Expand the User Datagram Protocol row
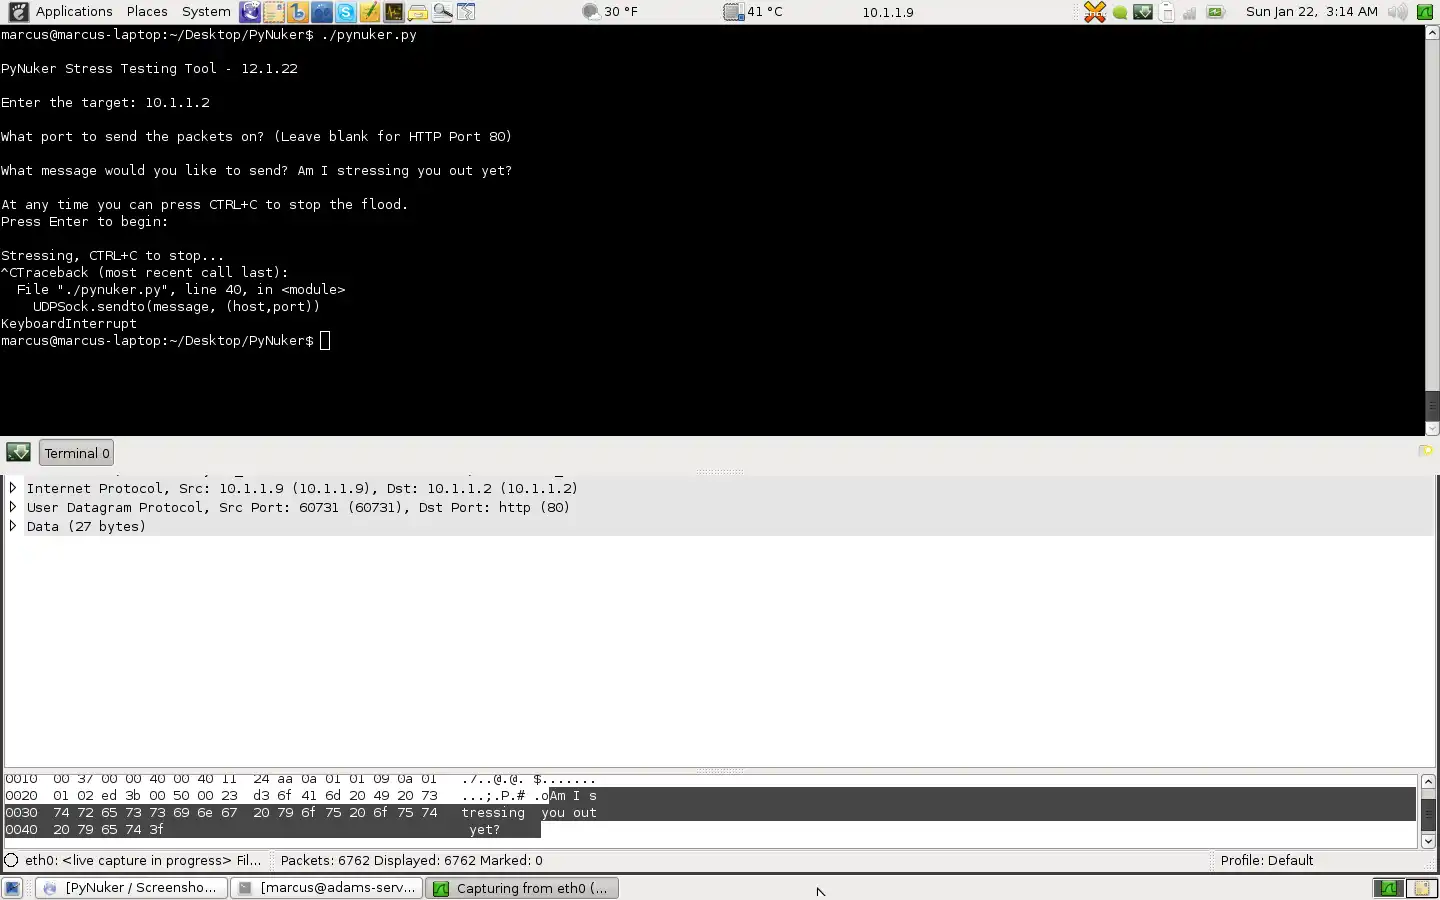Screen dimensions: 1440x900 13,507
